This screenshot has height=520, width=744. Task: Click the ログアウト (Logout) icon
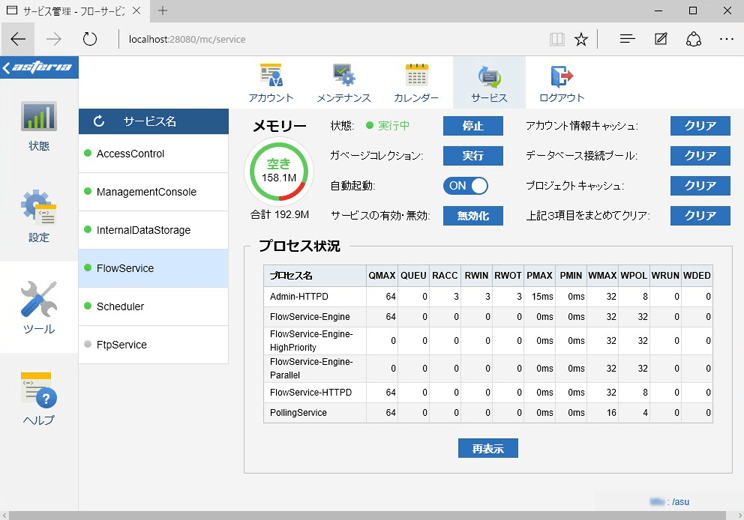(x=561, y=78)
